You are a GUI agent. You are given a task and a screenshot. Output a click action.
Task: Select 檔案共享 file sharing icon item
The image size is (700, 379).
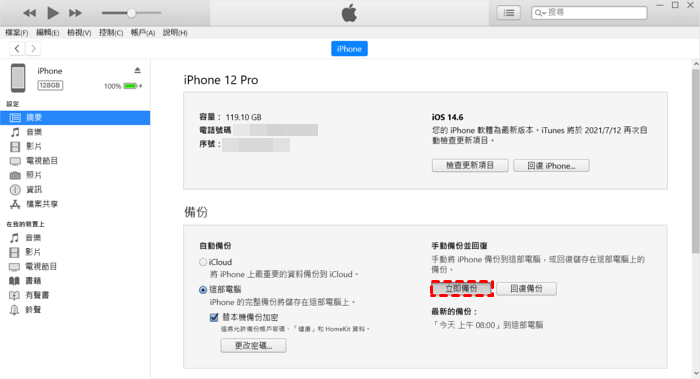click(x=15, y=204)
